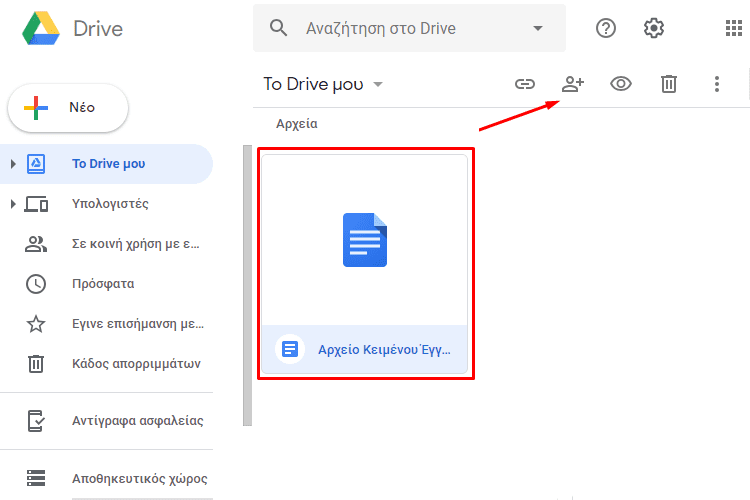
Task: Click the share with people icon
Action: coord(573,84)
